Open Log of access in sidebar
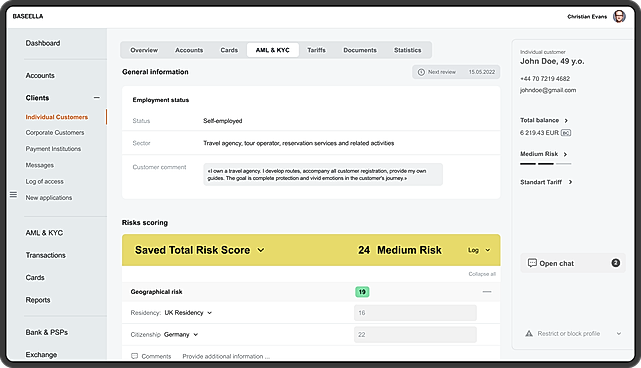The width and height of the screenshot is (641, 368). pyautogui.click(x=45, y=182)
